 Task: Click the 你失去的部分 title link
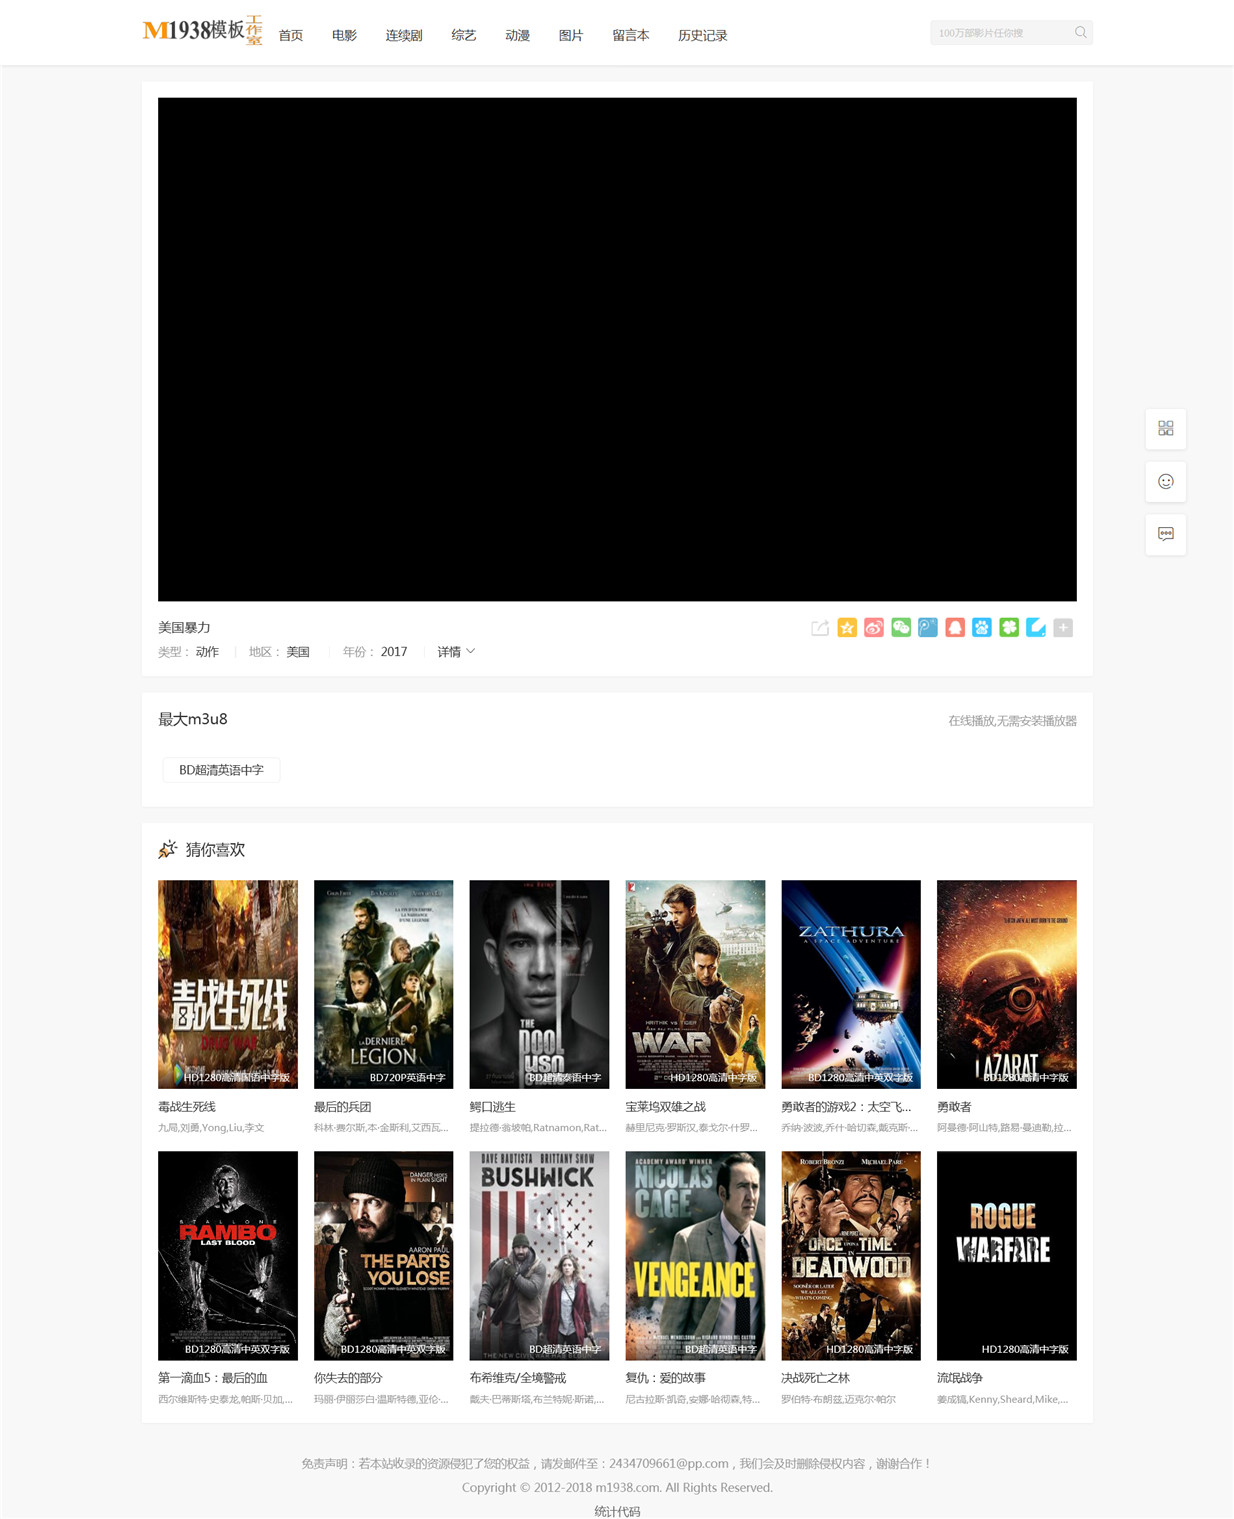pyautogui.click(x=348, y=1378)
